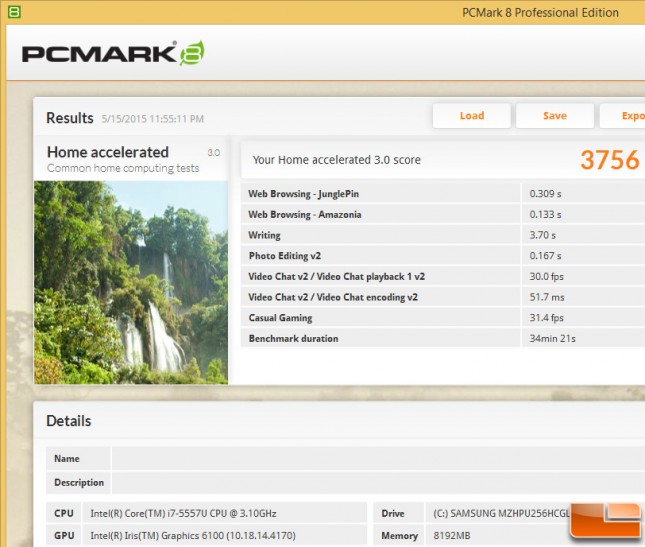
Task: Click the 31.4 fps Casual Gaming result
Action: 546,318
